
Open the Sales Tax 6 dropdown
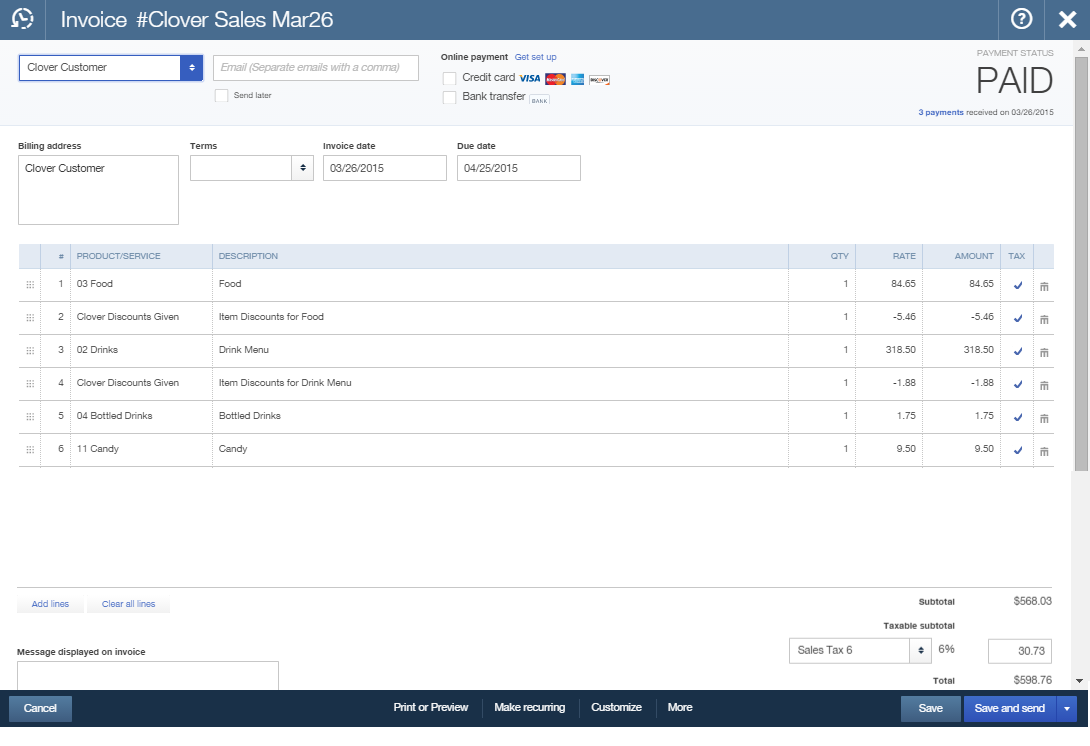(920, 651)
